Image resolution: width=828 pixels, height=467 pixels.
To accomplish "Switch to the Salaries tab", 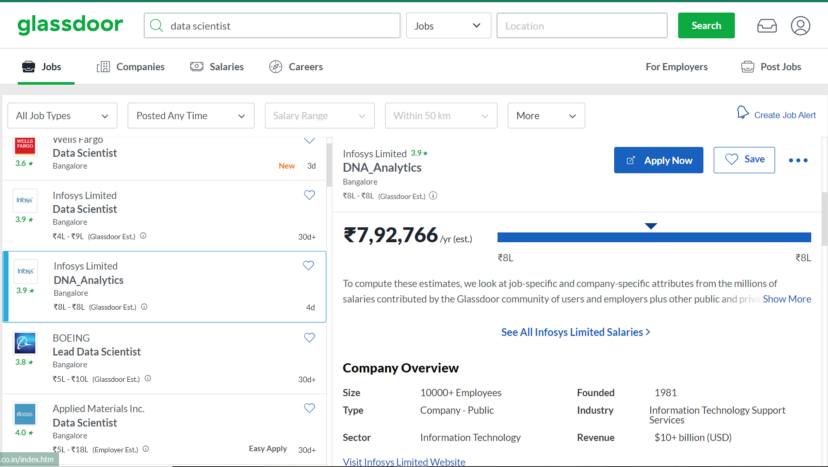I will pos(217,67).
